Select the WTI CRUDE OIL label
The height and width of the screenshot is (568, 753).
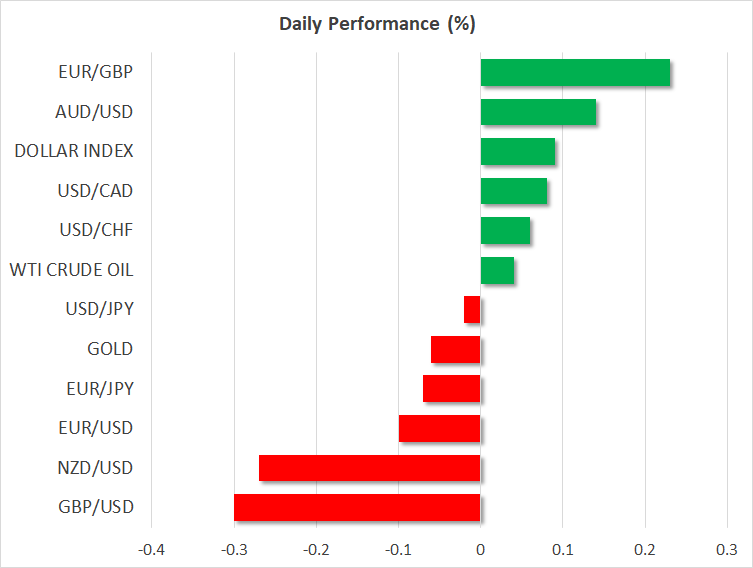[x=72, y=270]
